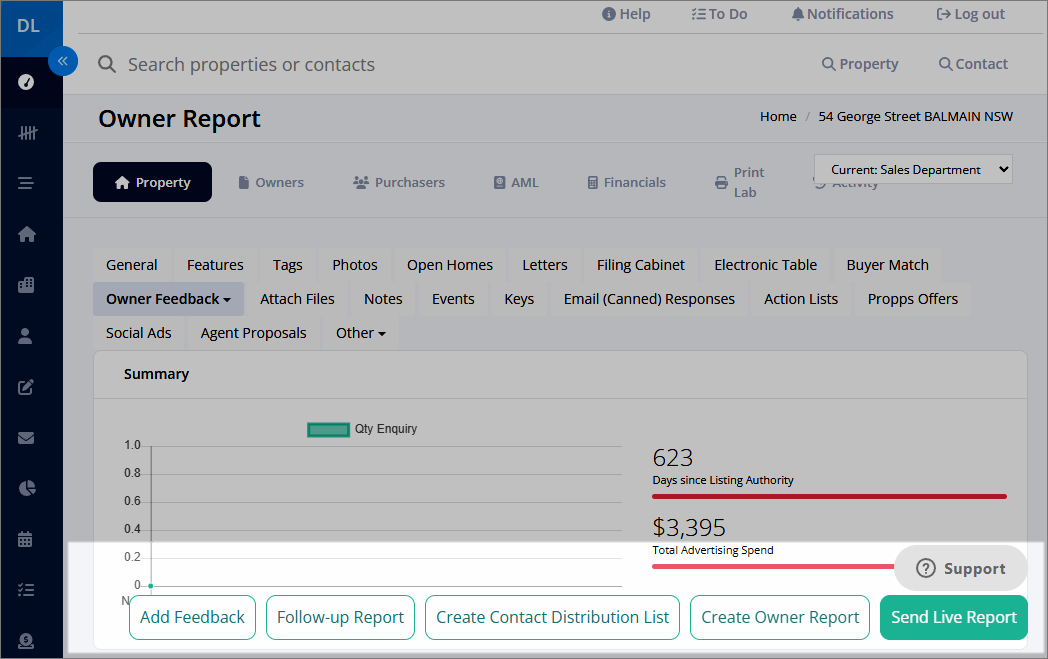Open the pie chart reports icon in sidebar

point(26,488)
